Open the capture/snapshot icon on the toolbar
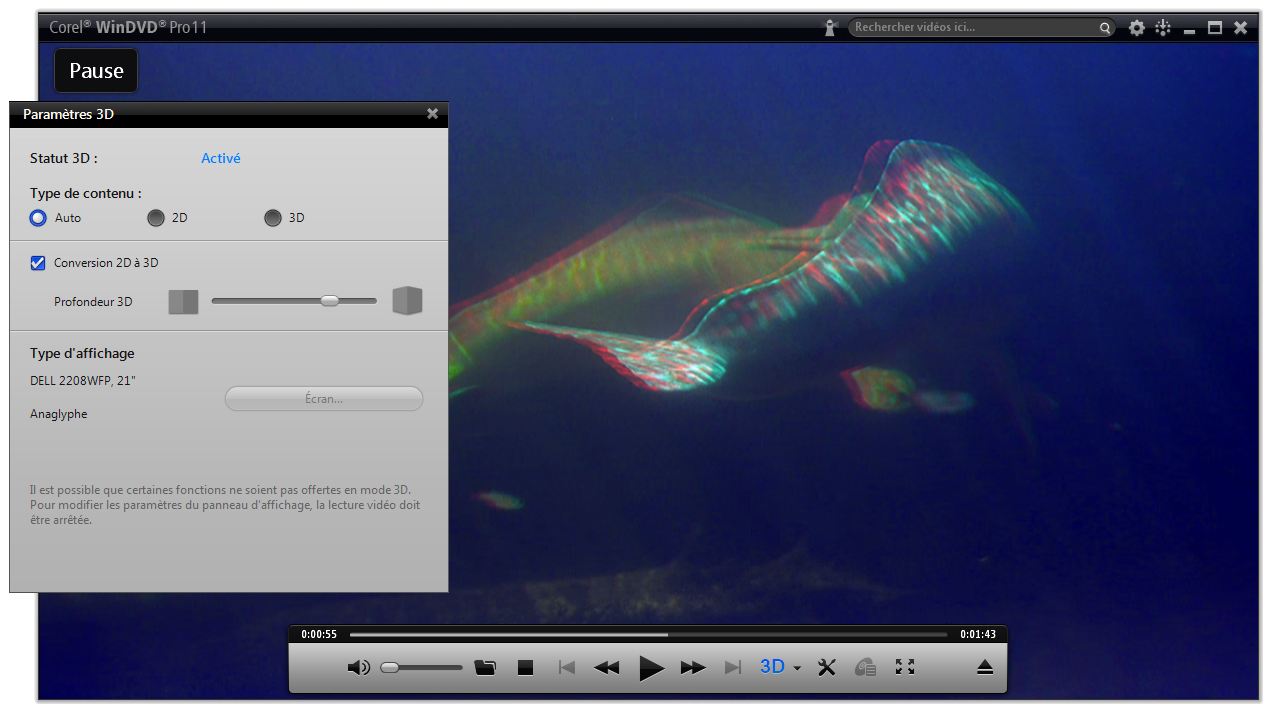The width and height of the screenshot is (1269, 711). 864,666
